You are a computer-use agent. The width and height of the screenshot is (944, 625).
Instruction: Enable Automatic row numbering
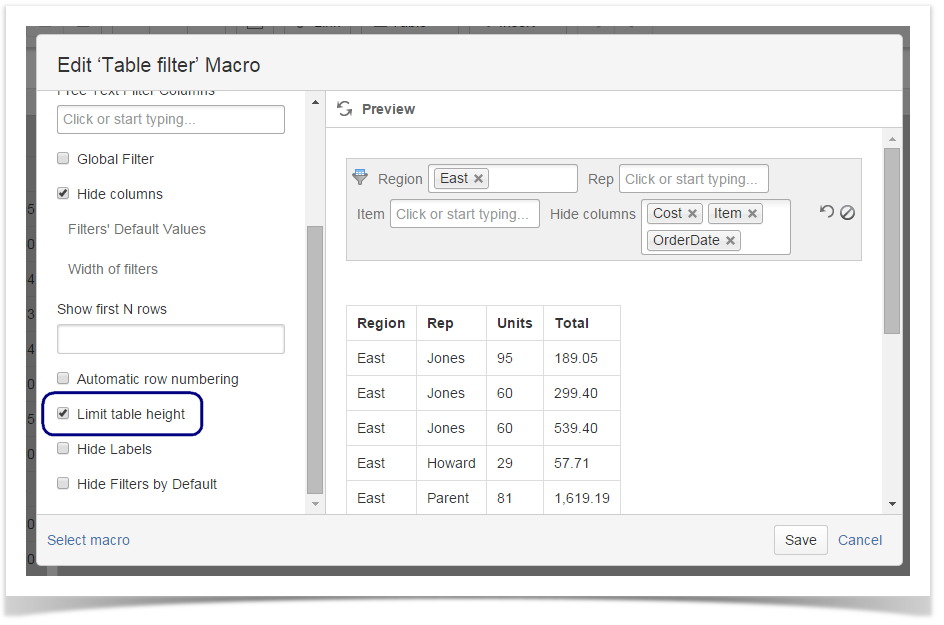[63, 379]
